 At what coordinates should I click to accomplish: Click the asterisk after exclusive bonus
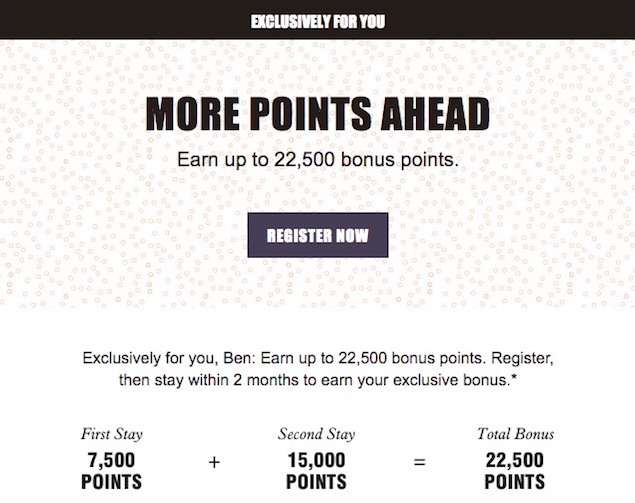[514, 378]
